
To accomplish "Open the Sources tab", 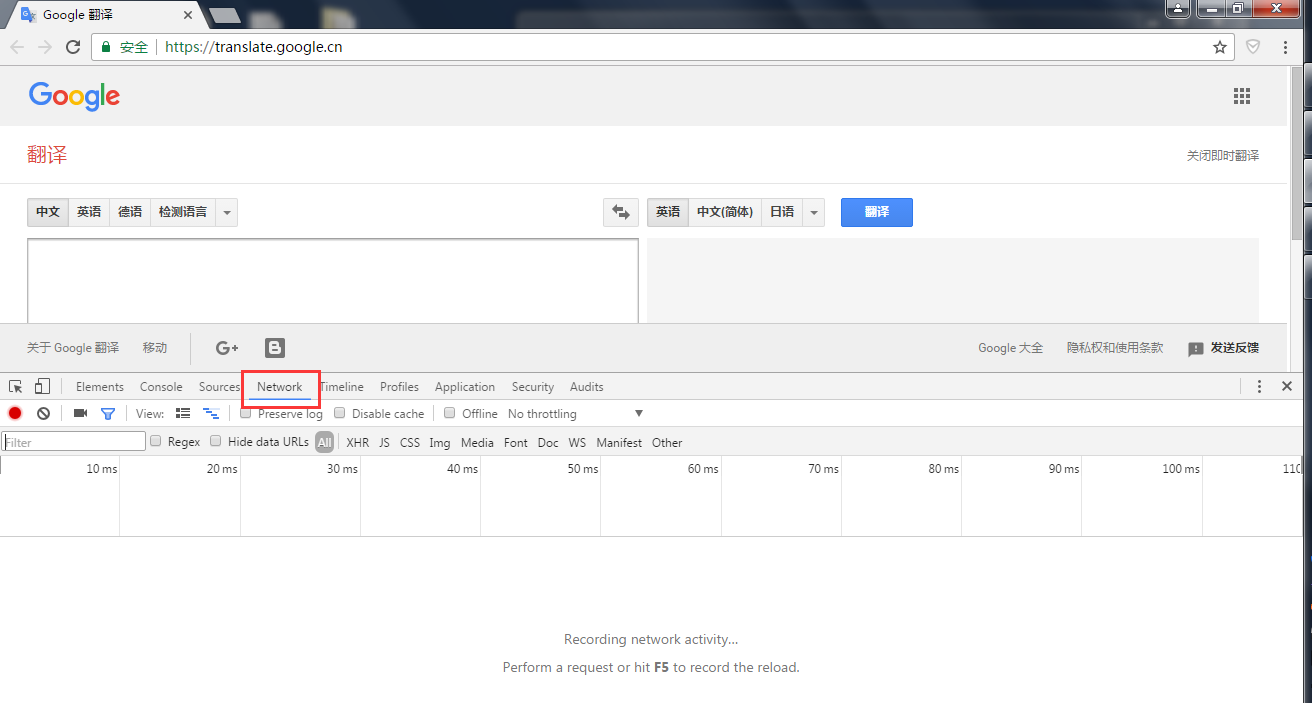I will tap(219, 387).
